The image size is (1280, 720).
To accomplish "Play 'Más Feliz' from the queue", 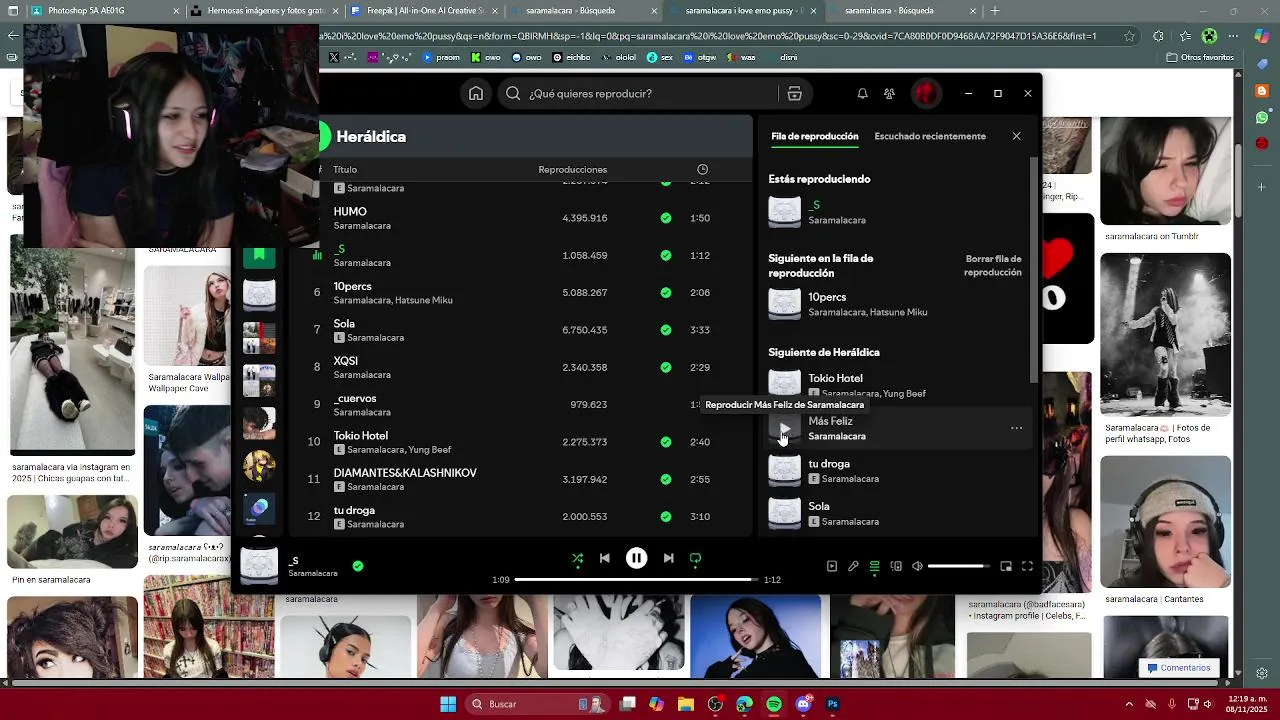I will tap(784, 429).
